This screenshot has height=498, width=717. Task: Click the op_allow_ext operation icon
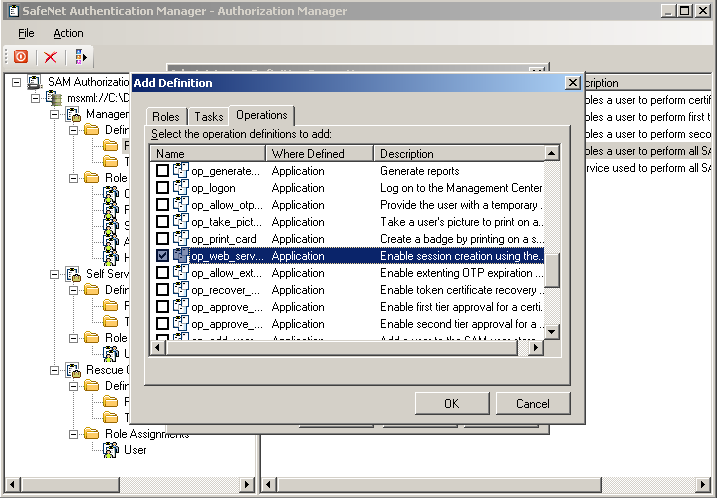pyautogui.click(x=181, y=273)
